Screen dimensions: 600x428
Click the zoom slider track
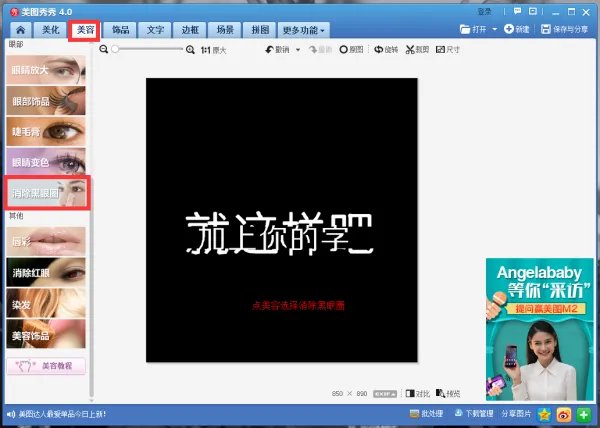148,49
